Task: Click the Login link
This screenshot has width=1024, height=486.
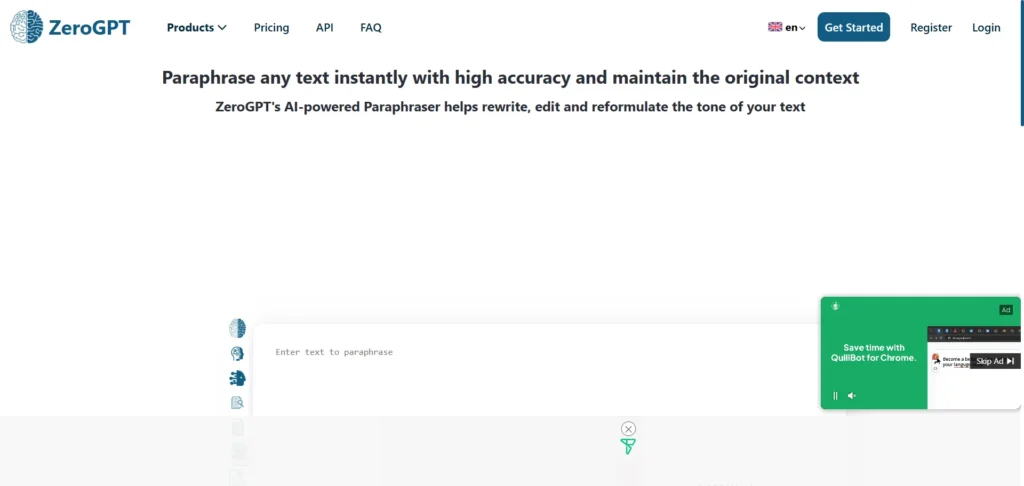Action: pyautogui.click(x=986, y=28)
